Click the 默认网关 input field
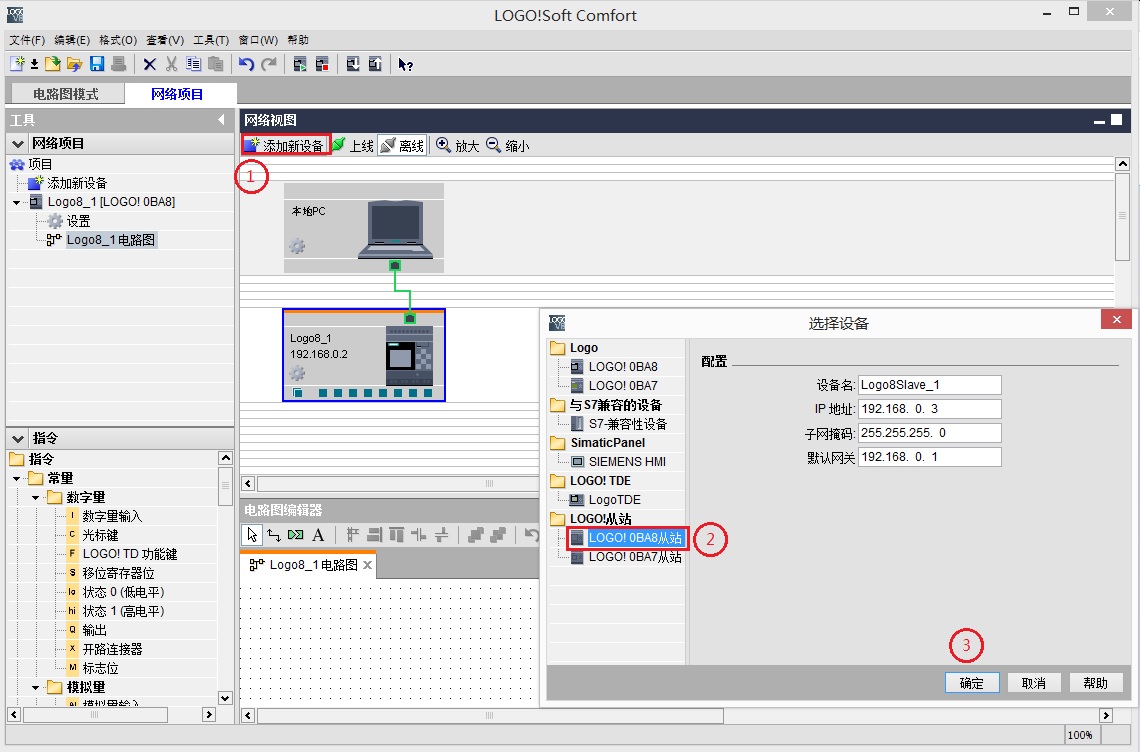1140x752 pixels. [930, 457]
